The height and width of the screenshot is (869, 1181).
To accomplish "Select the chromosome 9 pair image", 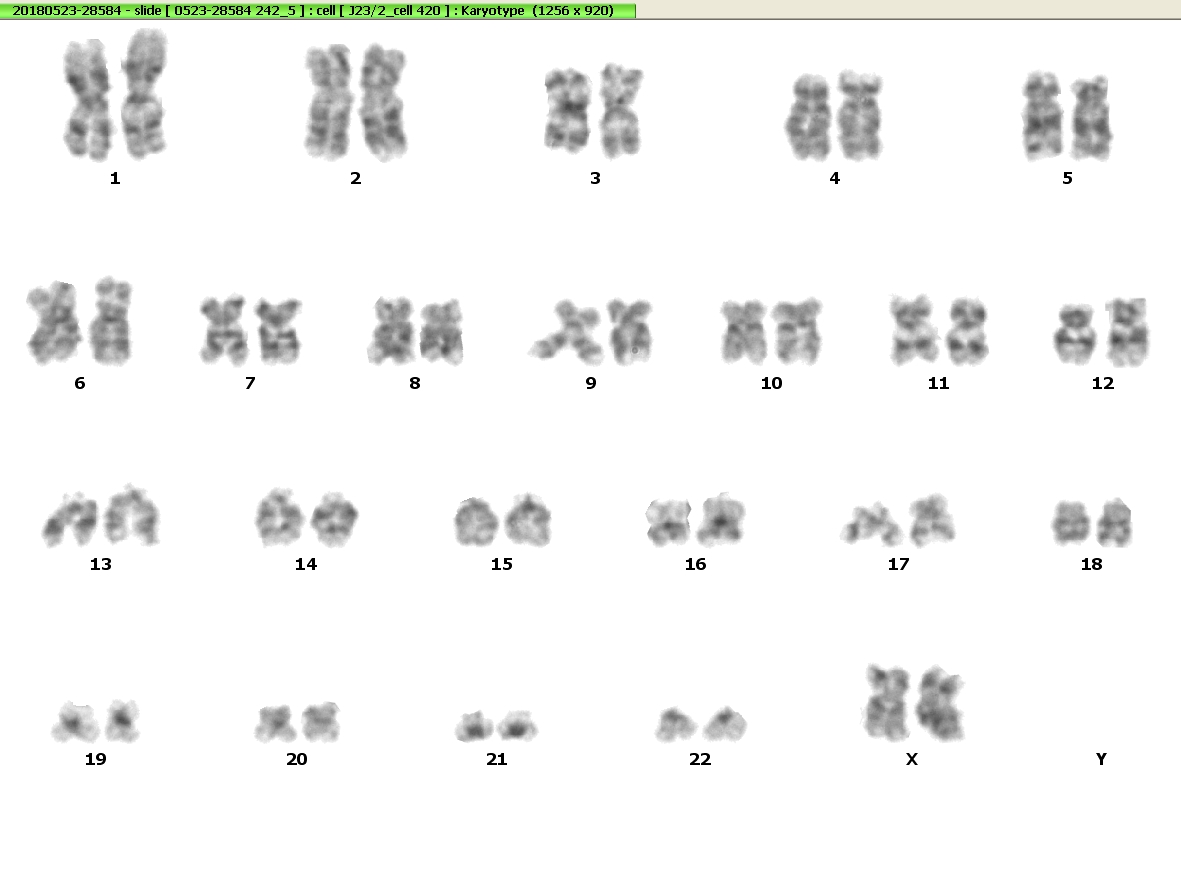I will pyautogui.click(x=590, y=331).
